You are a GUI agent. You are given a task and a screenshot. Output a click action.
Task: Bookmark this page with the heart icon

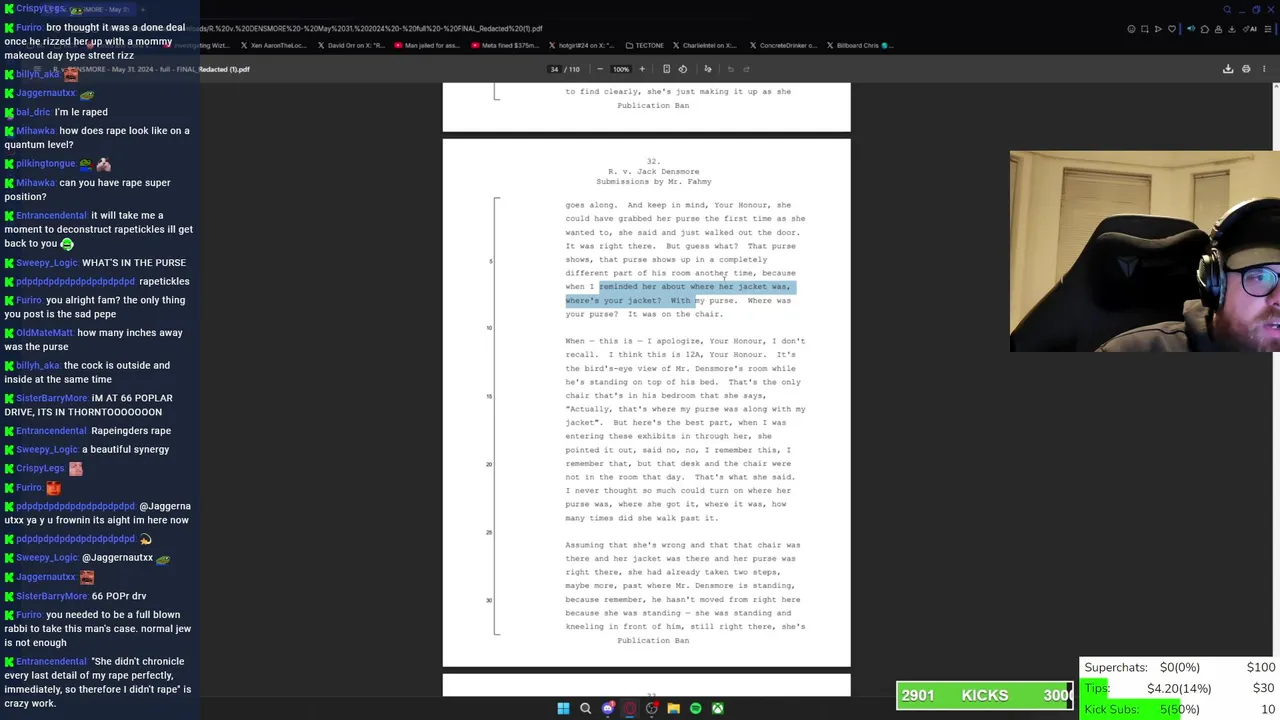pos(1170,29)
